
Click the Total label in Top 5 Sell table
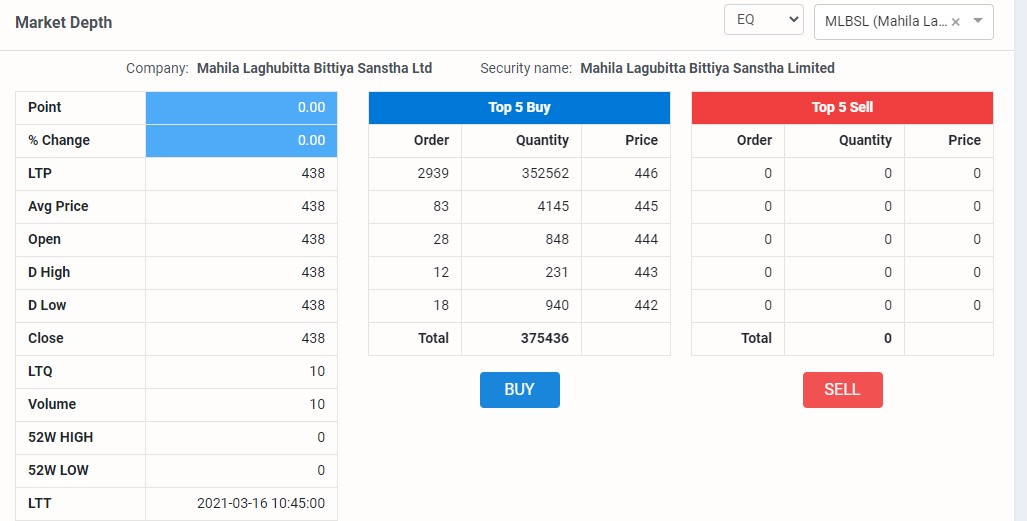(x=756, y=338)
